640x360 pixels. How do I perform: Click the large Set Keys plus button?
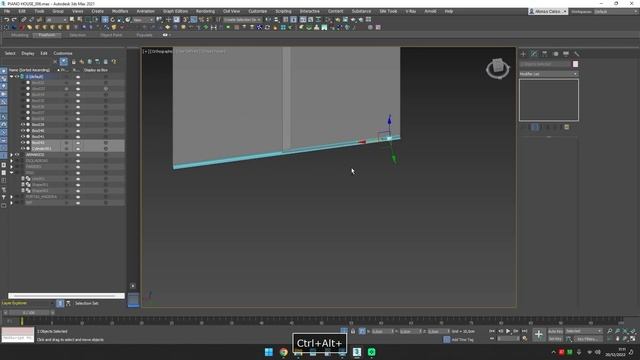(539, 335)
